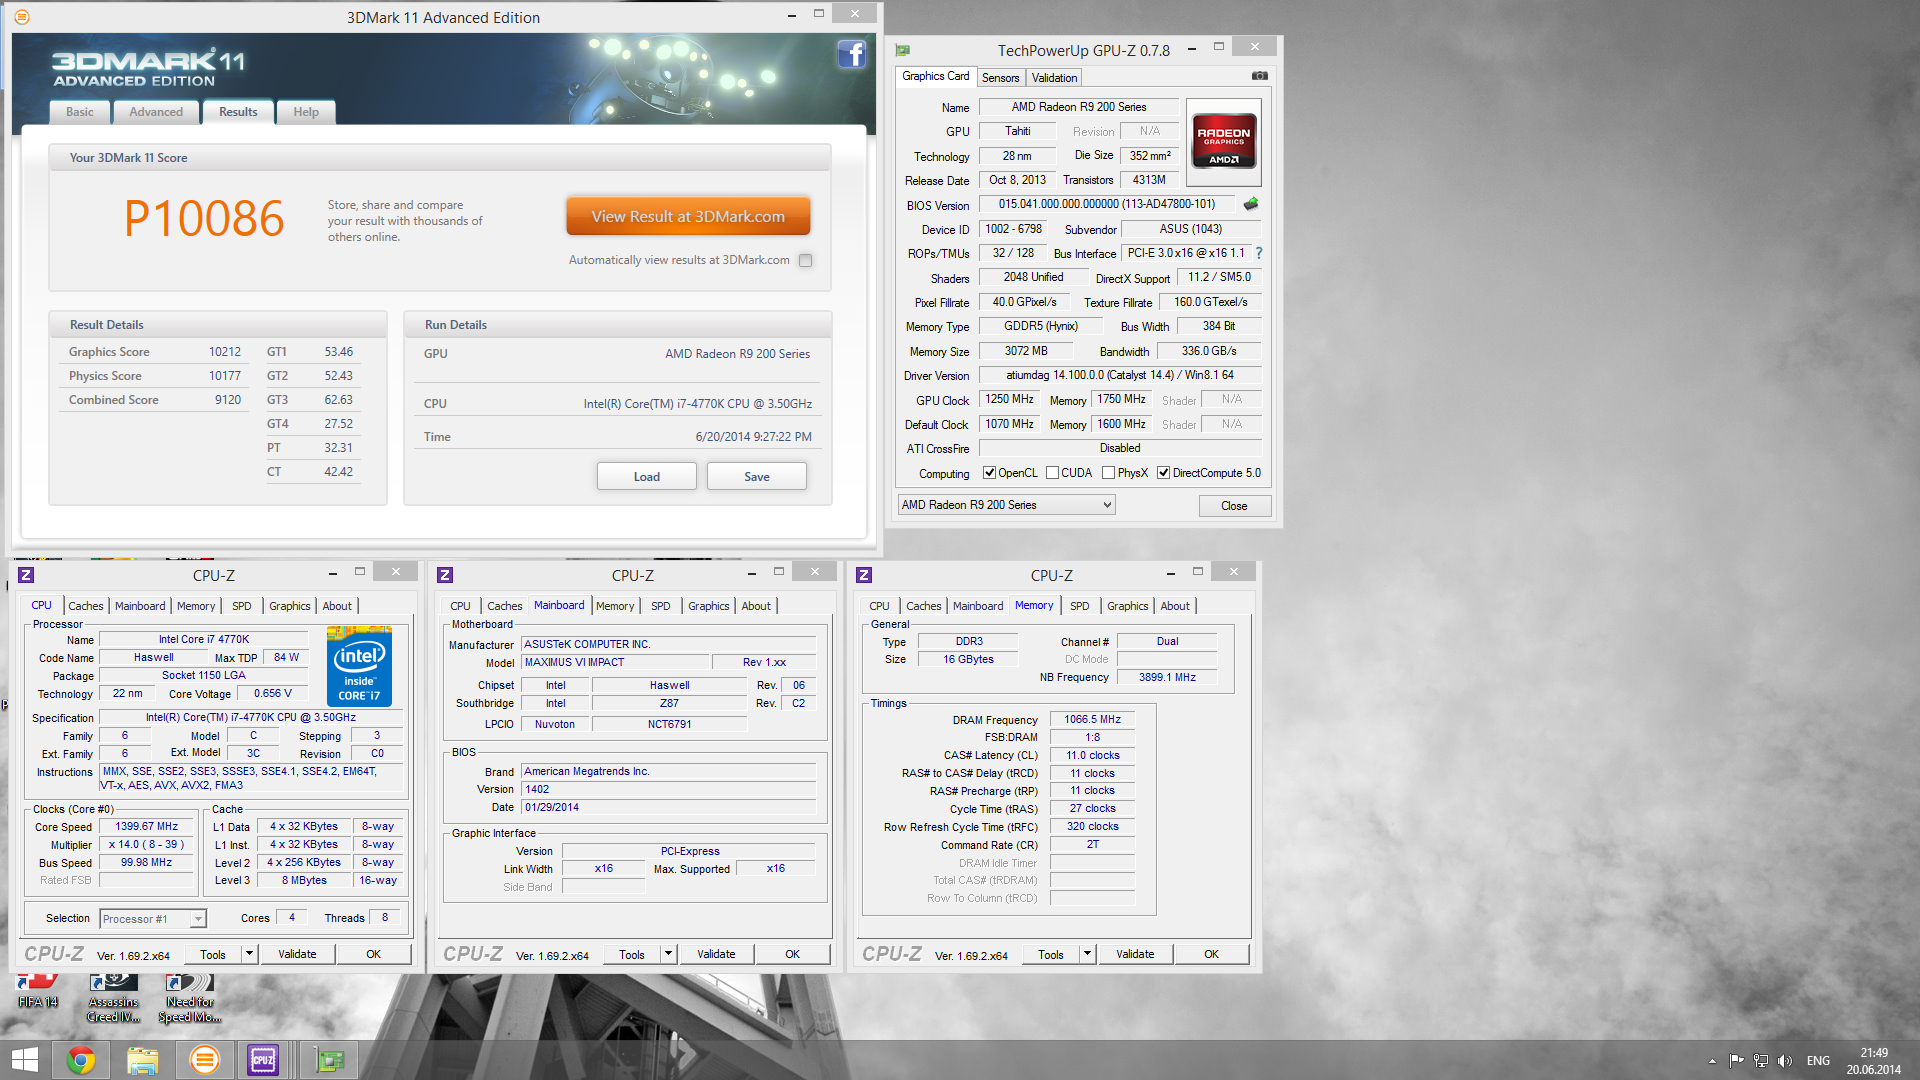Image resolution: width=1920 pixels, height=1080 pixels.
Task: Switch to GPU-Z via taskbar icon
Action: (x=329, y=1060)
